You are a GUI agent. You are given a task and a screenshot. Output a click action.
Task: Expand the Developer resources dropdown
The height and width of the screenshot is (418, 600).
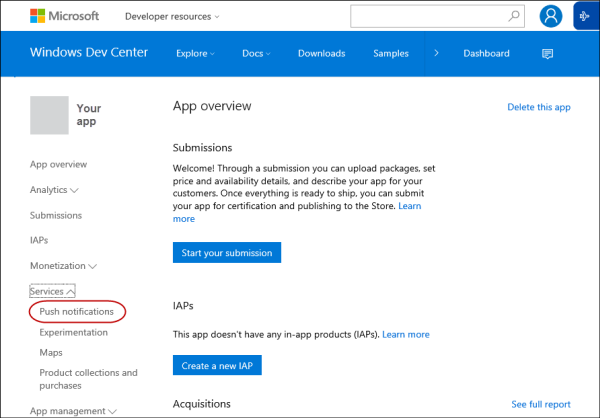172,17
